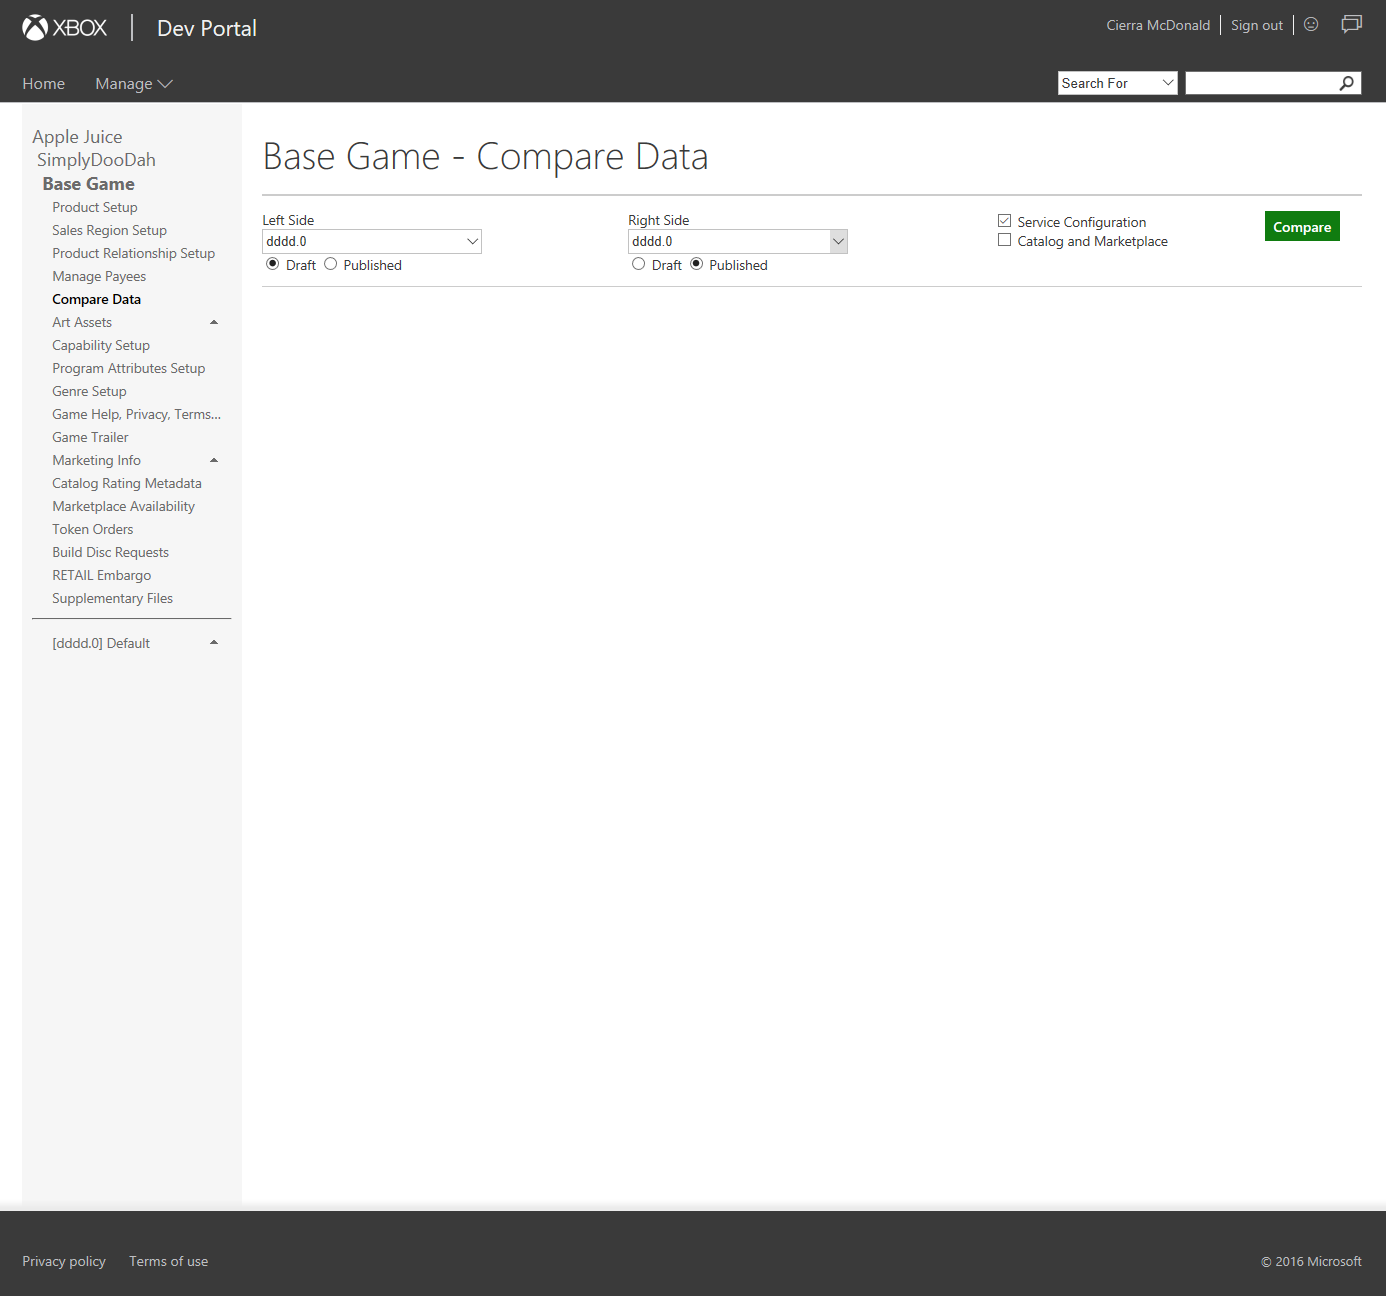The image size is (1386, 1296).
Task: Open RETAIL Embargo page
Action: pos(102,575)
